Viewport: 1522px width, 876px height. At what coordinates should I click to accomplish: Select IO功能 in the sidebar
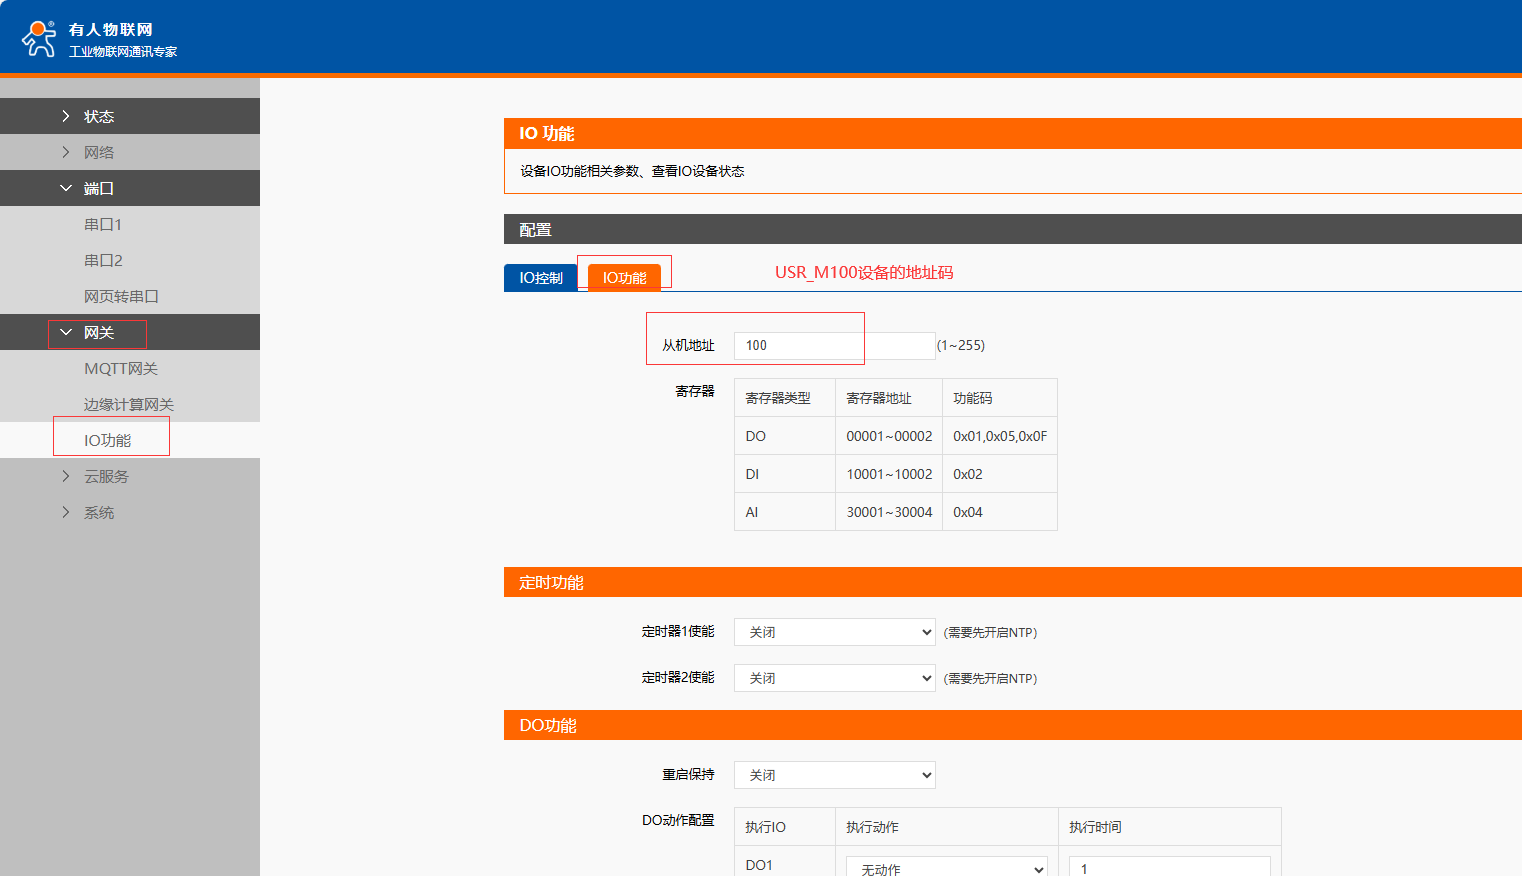click(107, 440)
